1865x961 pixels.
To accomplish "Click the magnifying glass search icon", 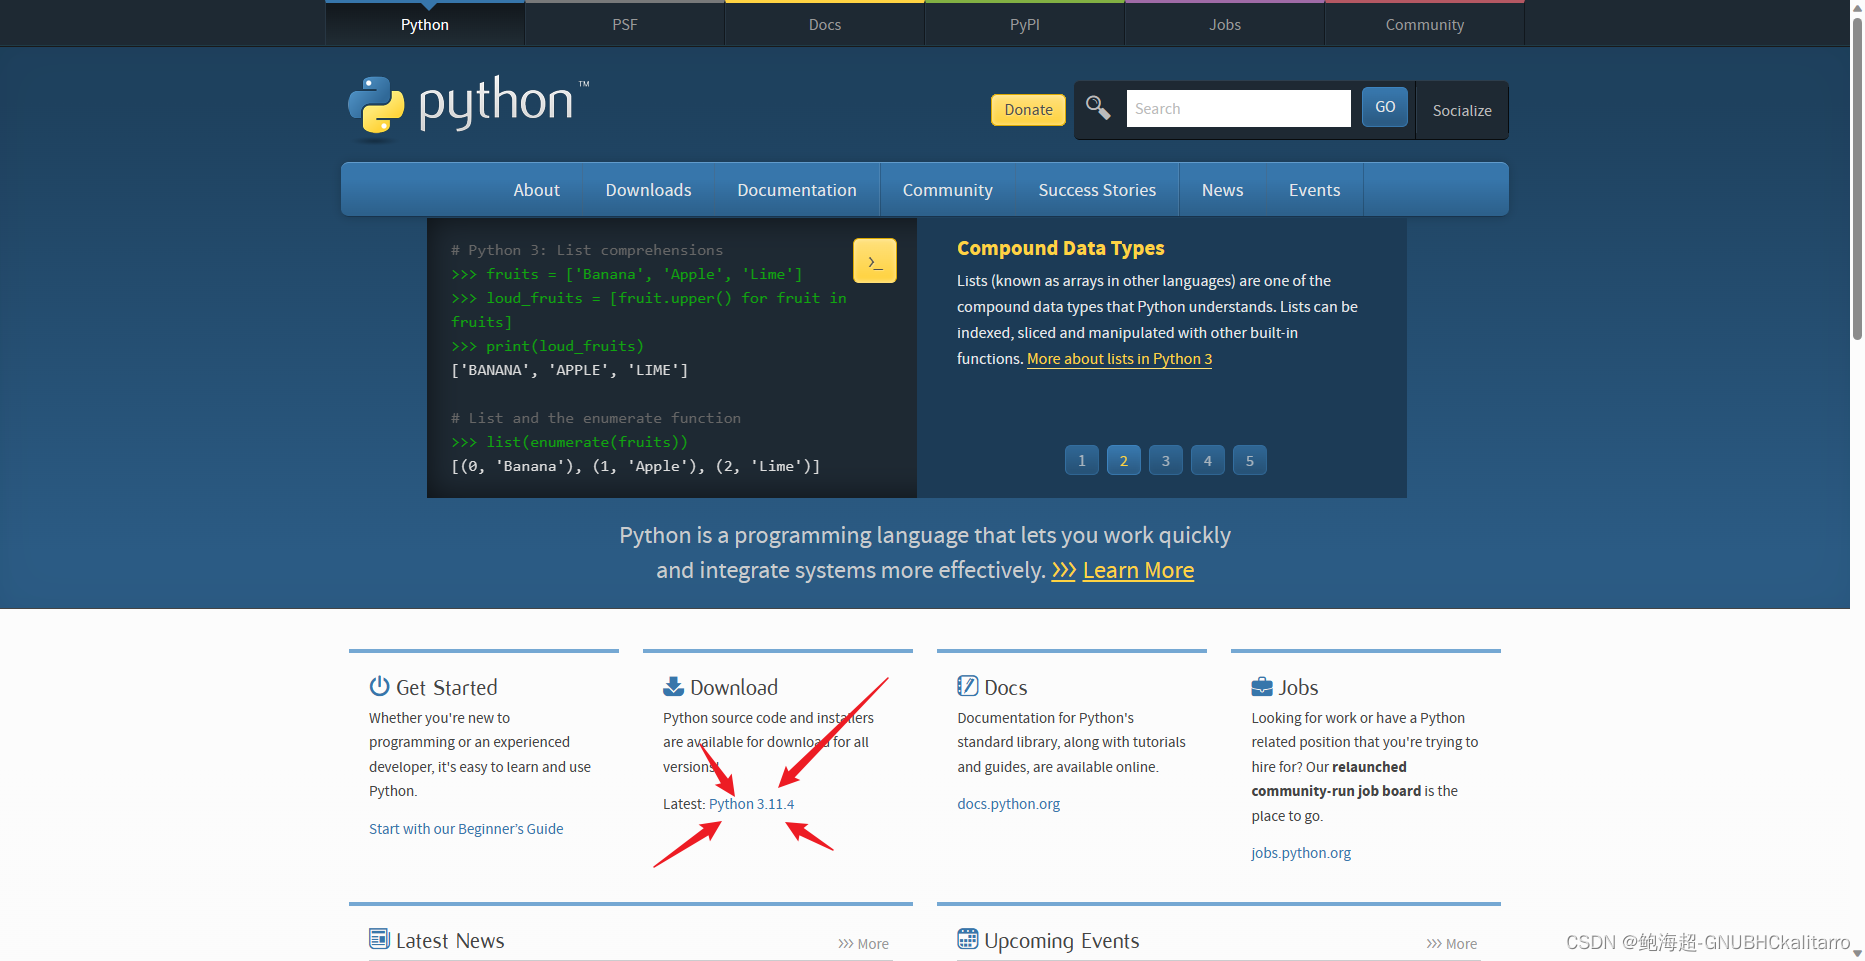I will tap(1098, 108).
